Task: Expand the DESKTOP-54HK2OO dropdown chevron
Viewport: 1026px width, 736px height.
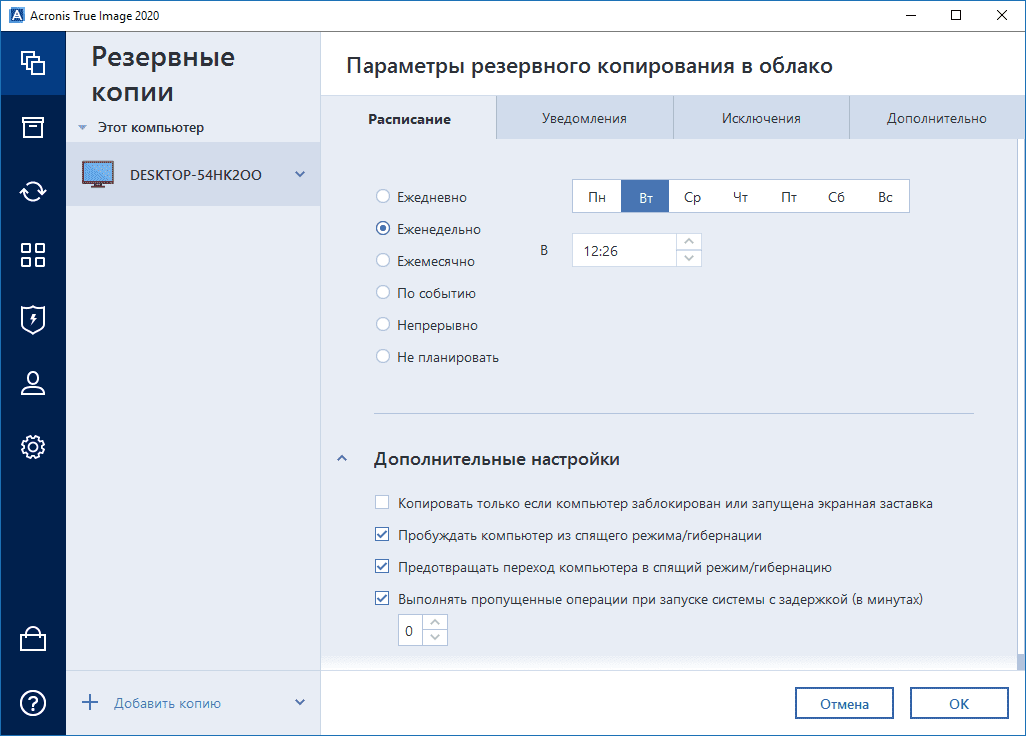Action: pyautogui.click(x=300, y=175)
